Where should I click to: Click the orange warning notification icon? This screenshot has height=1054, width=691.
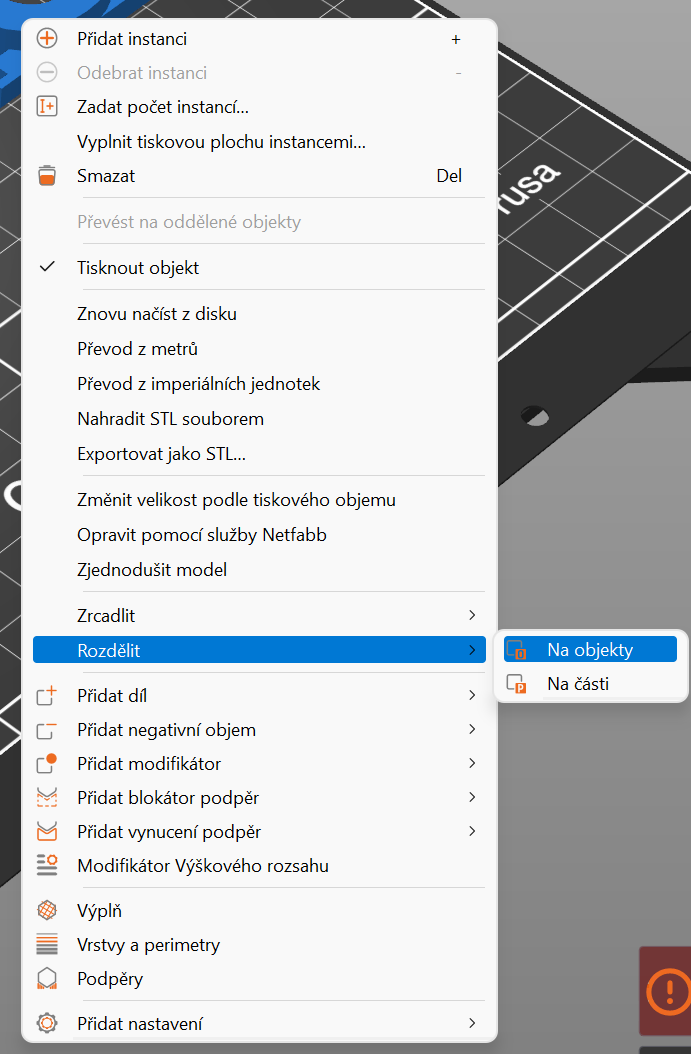[x=666, y=990]
